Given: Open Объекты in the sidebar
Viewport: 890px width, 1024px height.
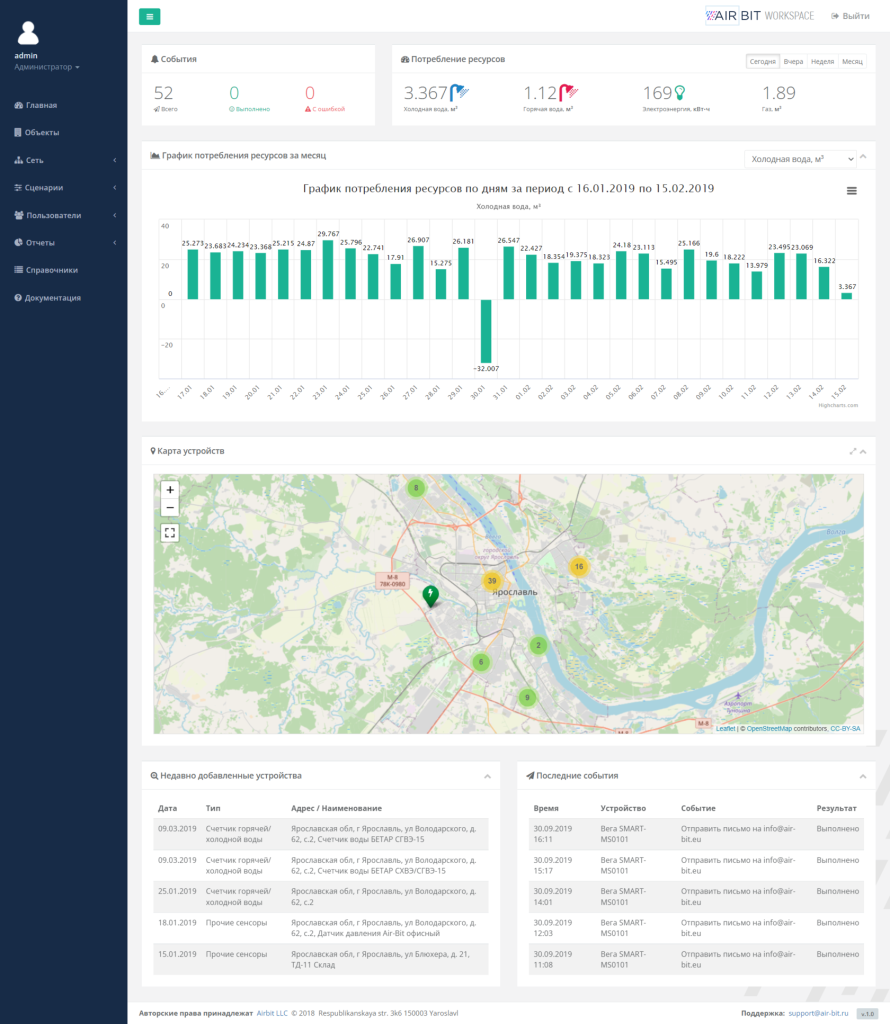Looking at the screenshot, I should point(42,132).
